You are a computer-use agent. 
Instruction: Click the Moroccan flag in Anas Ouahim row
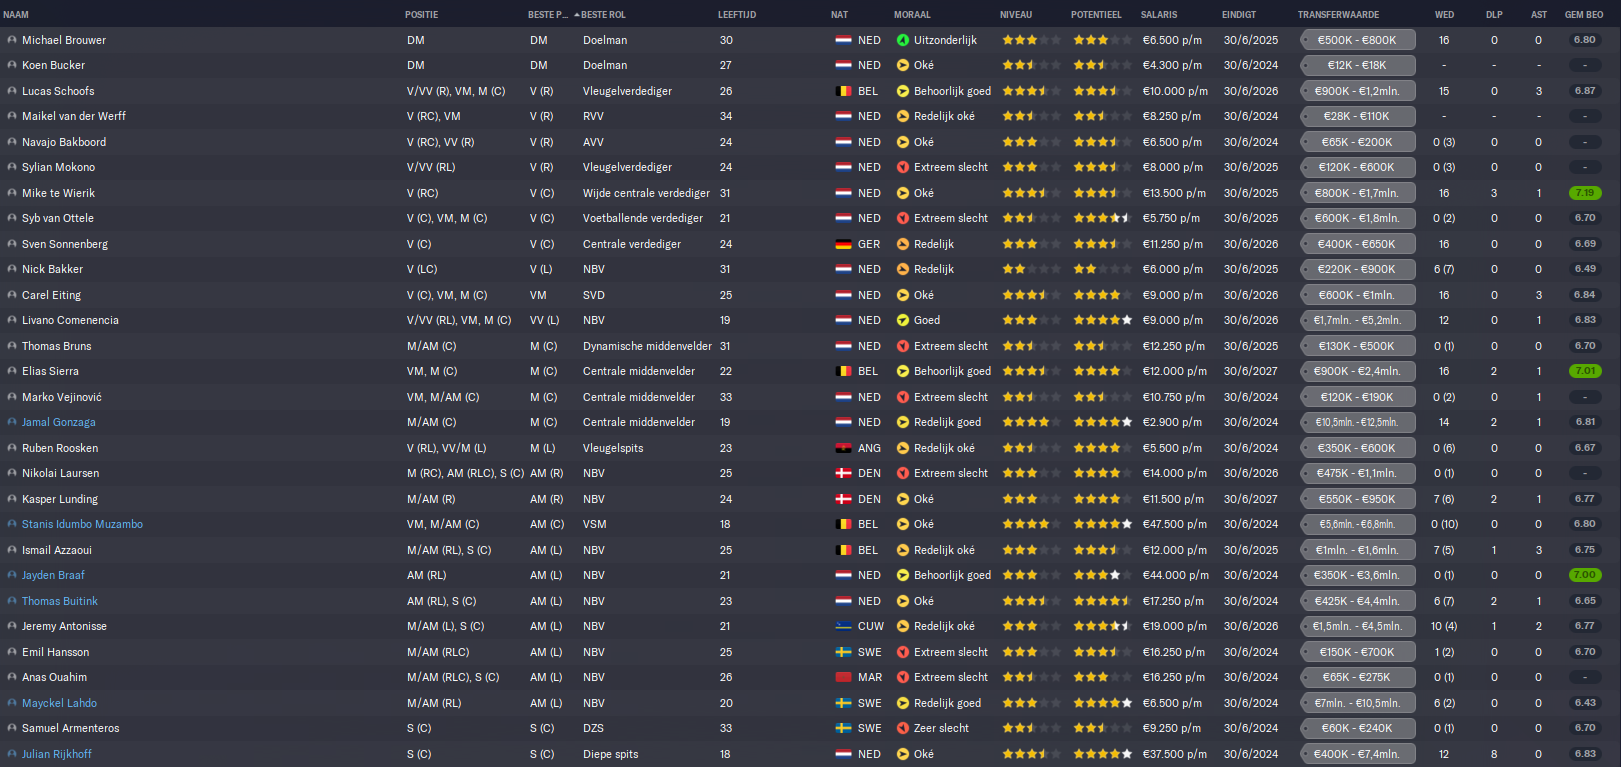point(843,677)
